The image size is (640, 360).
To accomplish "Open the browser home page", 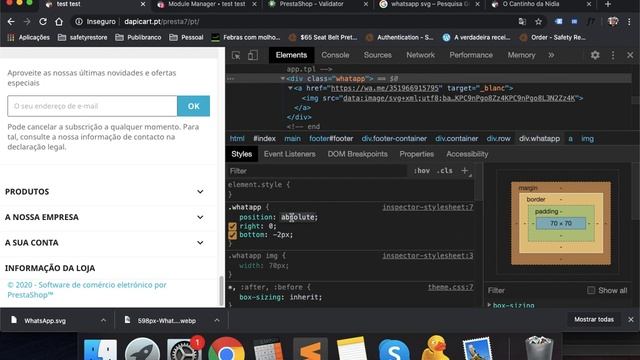I will pos(59,22).
